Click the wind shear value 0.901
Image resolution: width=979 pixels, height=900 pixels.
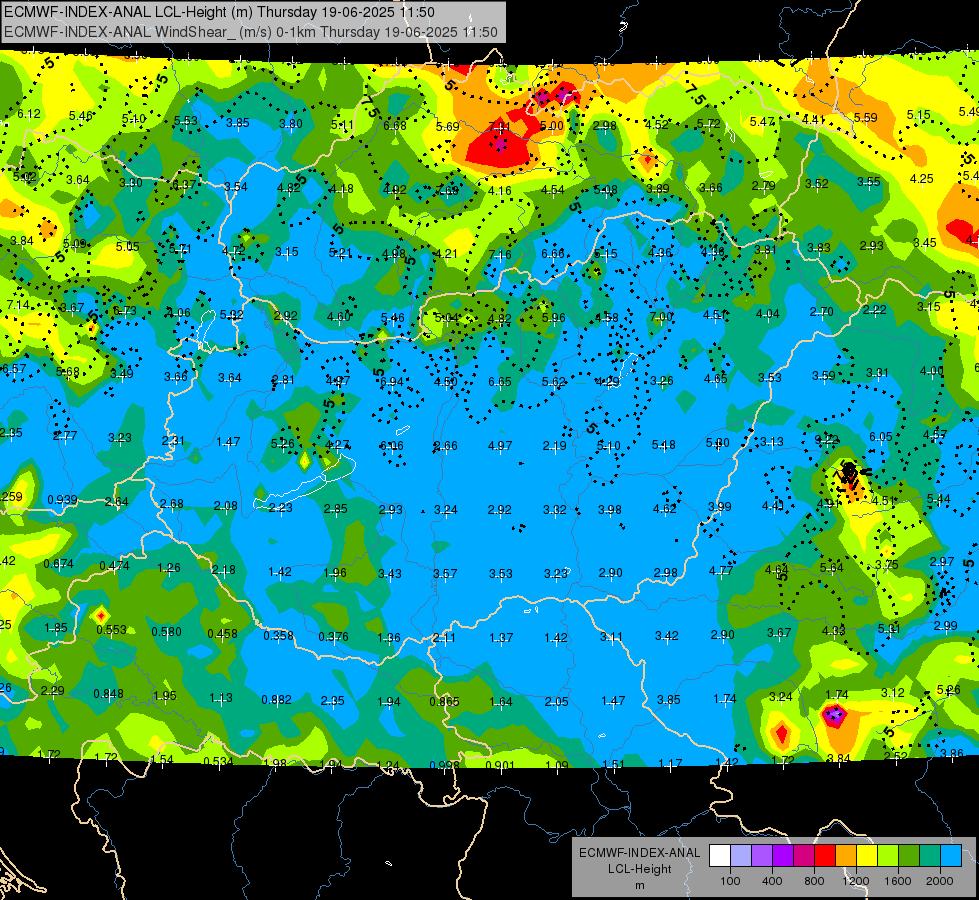pyautogui.click(x=500, y=765)
